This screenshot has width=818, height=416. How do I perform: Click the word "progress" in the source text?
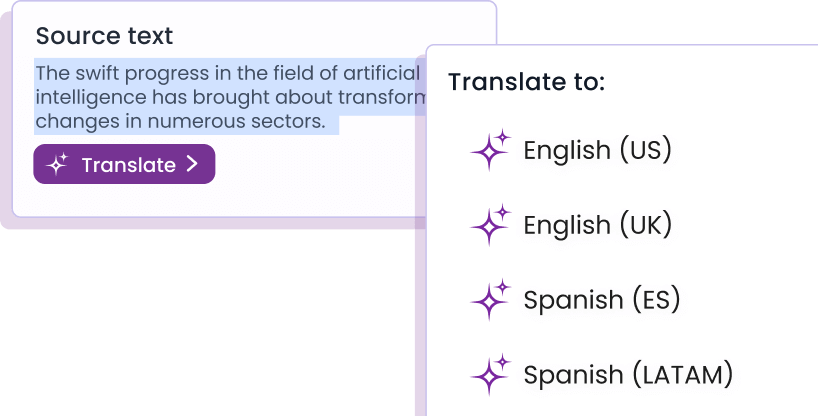tap(162, 73)
